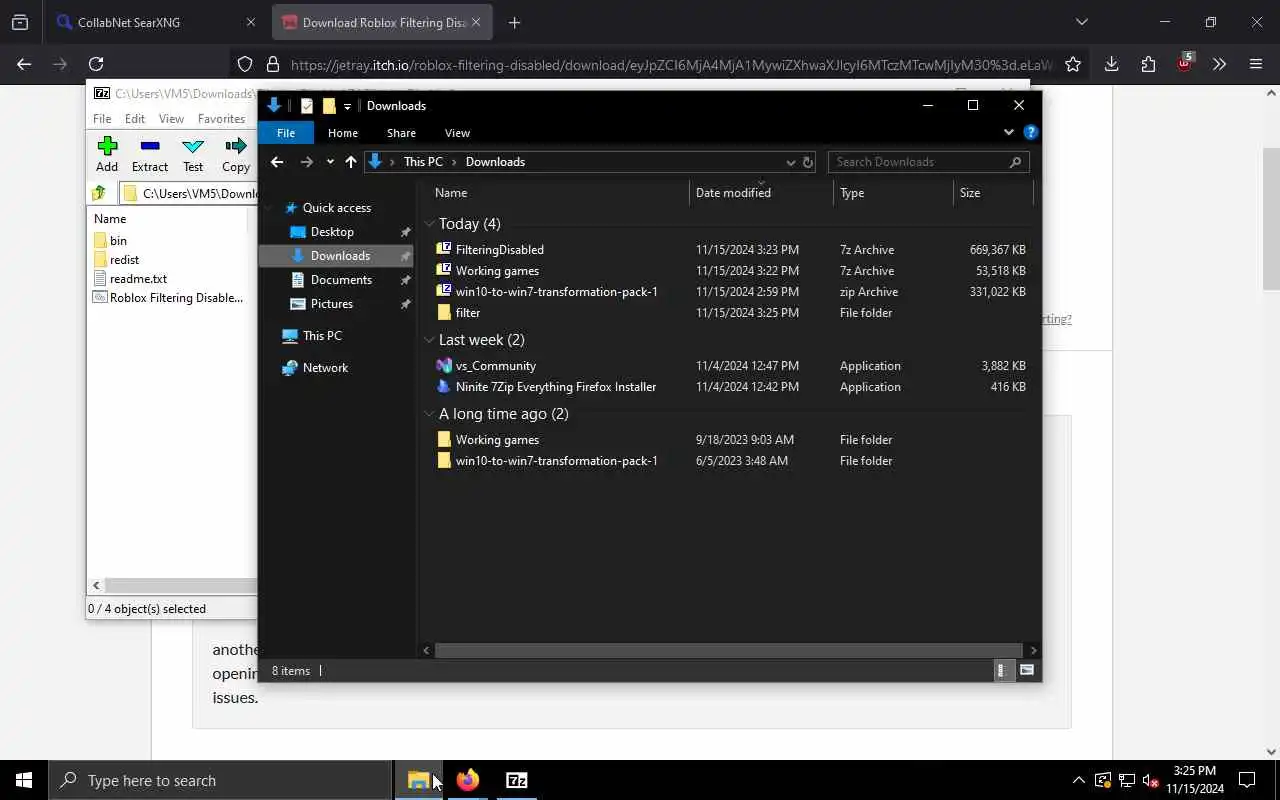1280x800 pixels.
Task: Open the notification center icon
Action: 1247,780
